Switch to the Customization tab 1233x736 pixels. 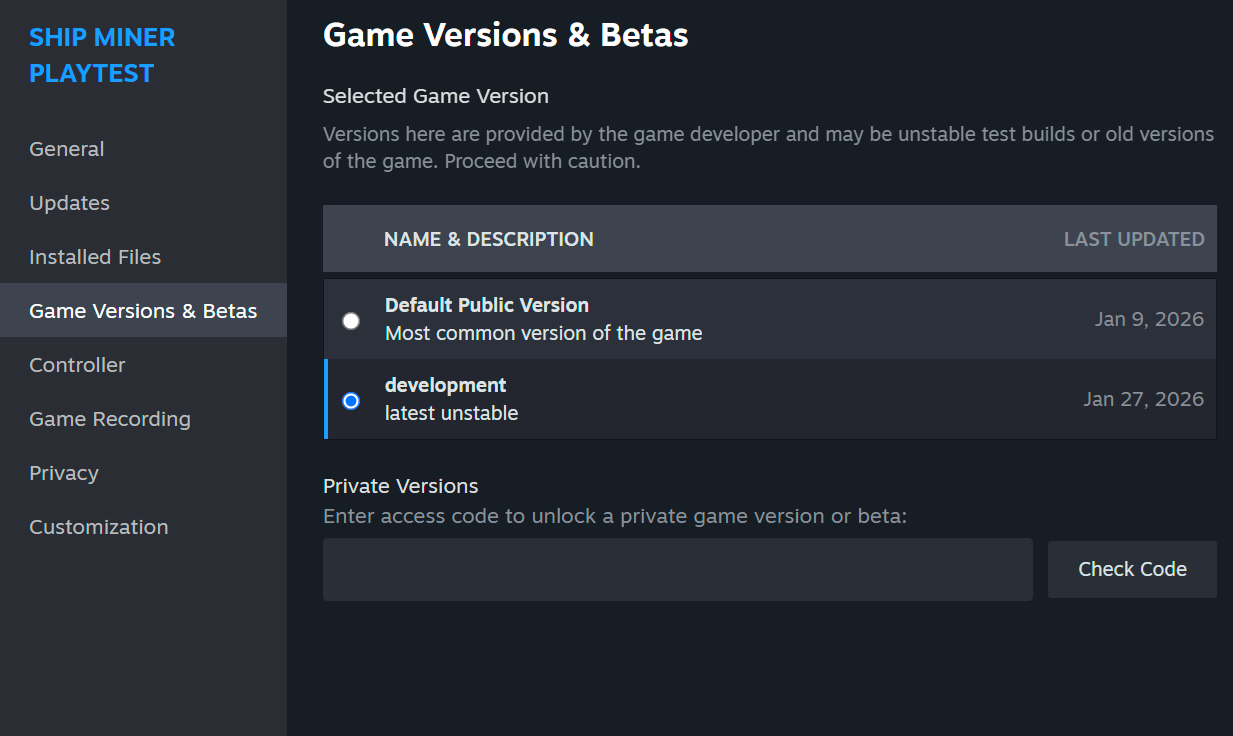(x=99, y=527)
